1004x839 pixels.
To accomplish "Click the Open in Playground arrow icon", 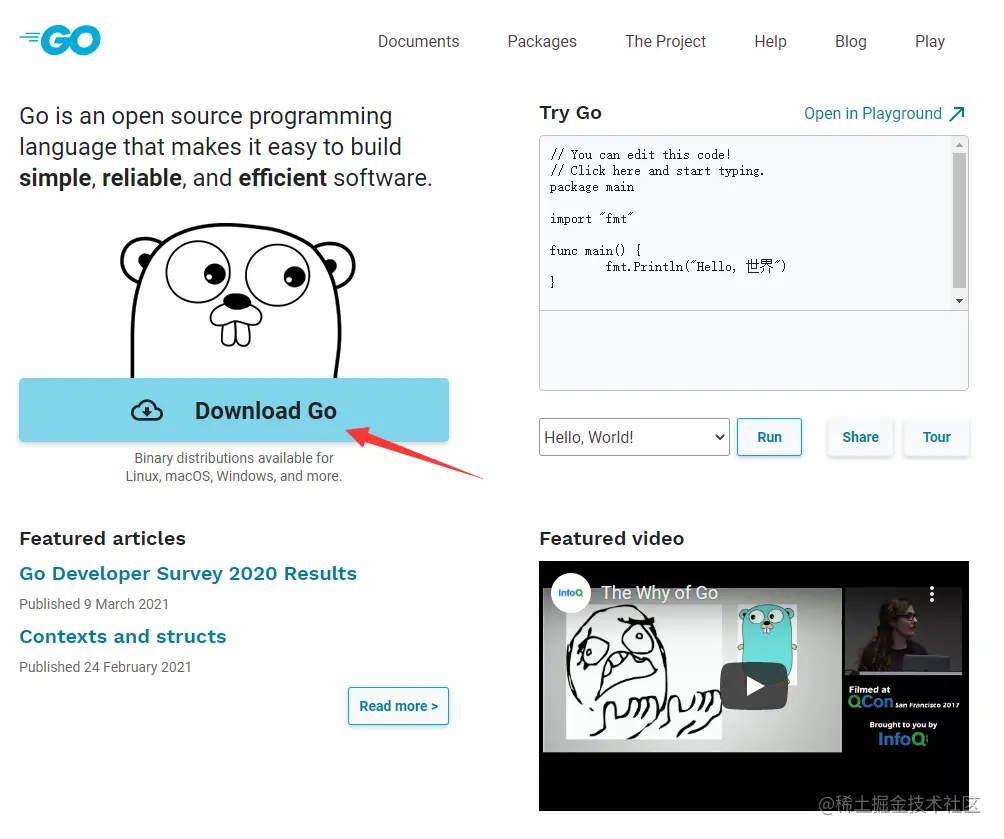I will [957, 114].
